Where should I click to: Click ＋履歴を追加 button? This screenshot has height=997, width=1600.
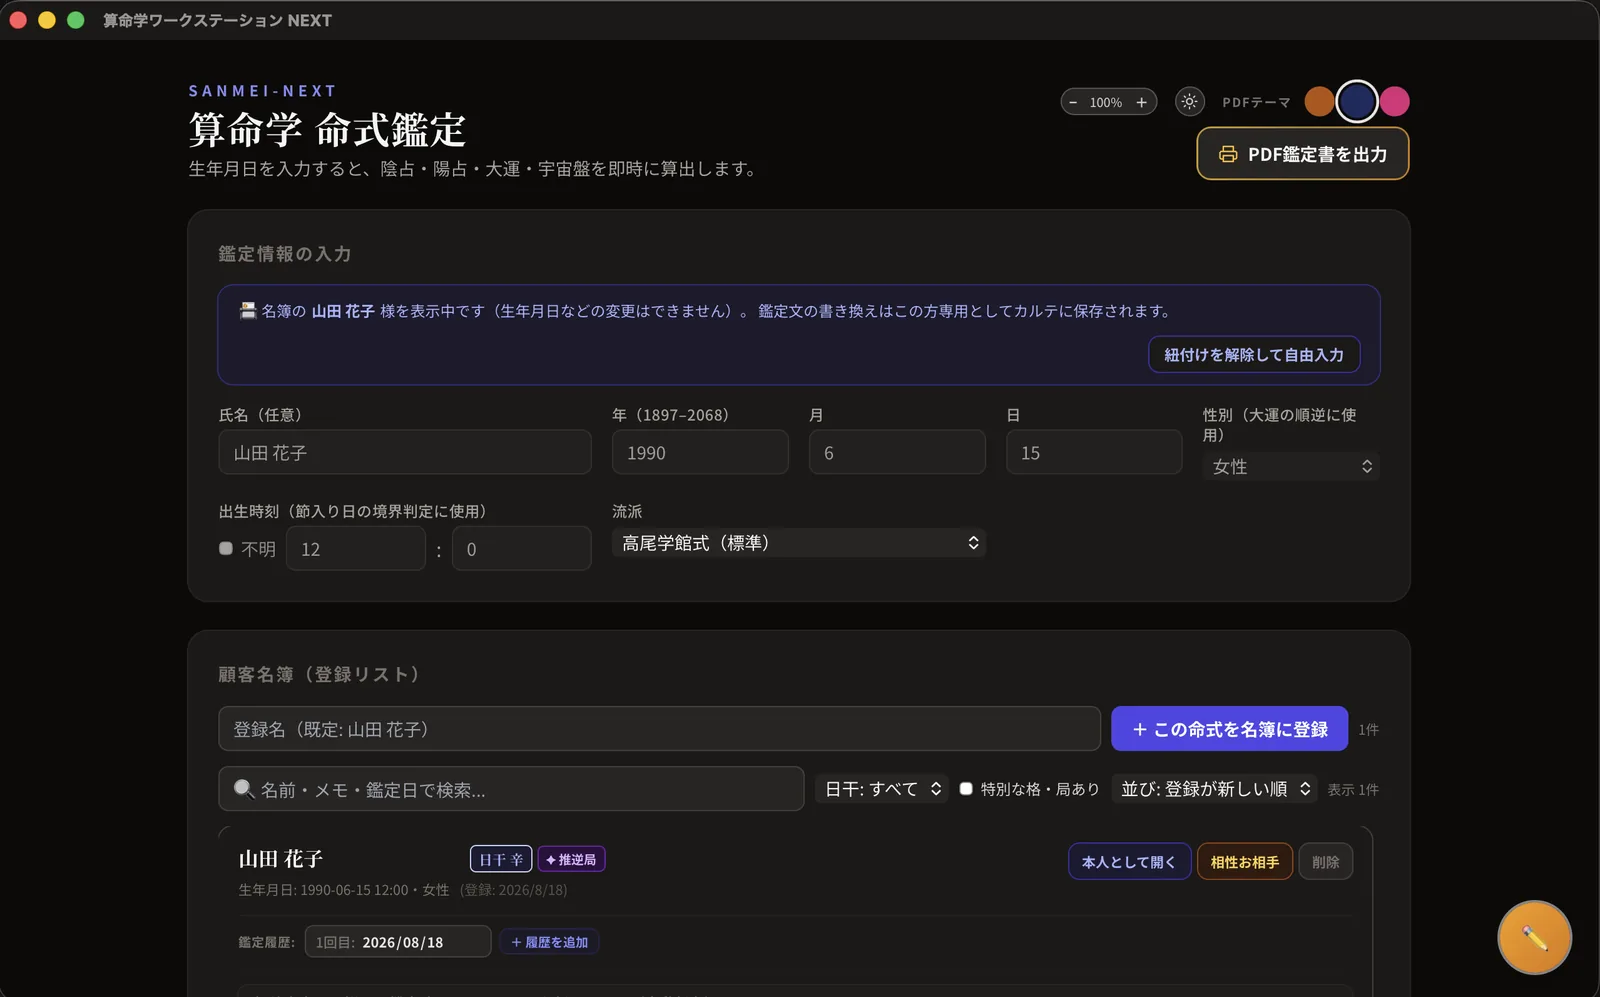pos(549,942)
